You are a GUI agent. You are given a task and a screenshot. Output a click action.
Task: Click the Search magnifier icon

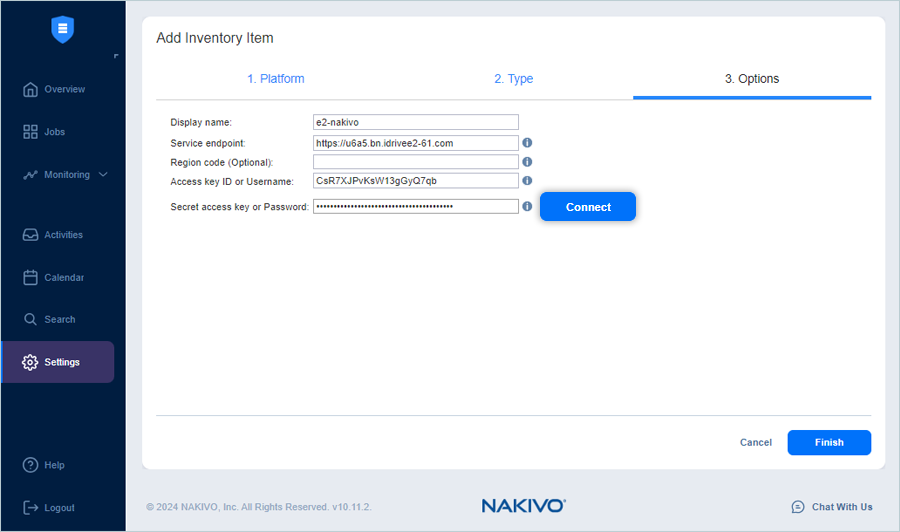pyautogui.click(x=30, y=319)
